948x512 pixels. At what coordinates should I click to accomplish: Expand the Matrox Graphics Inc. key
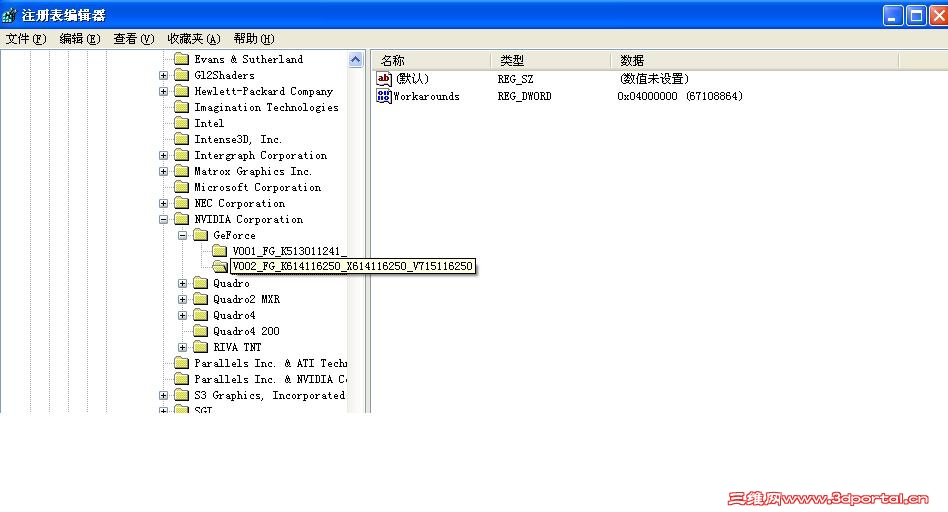(x=163, y=172)
